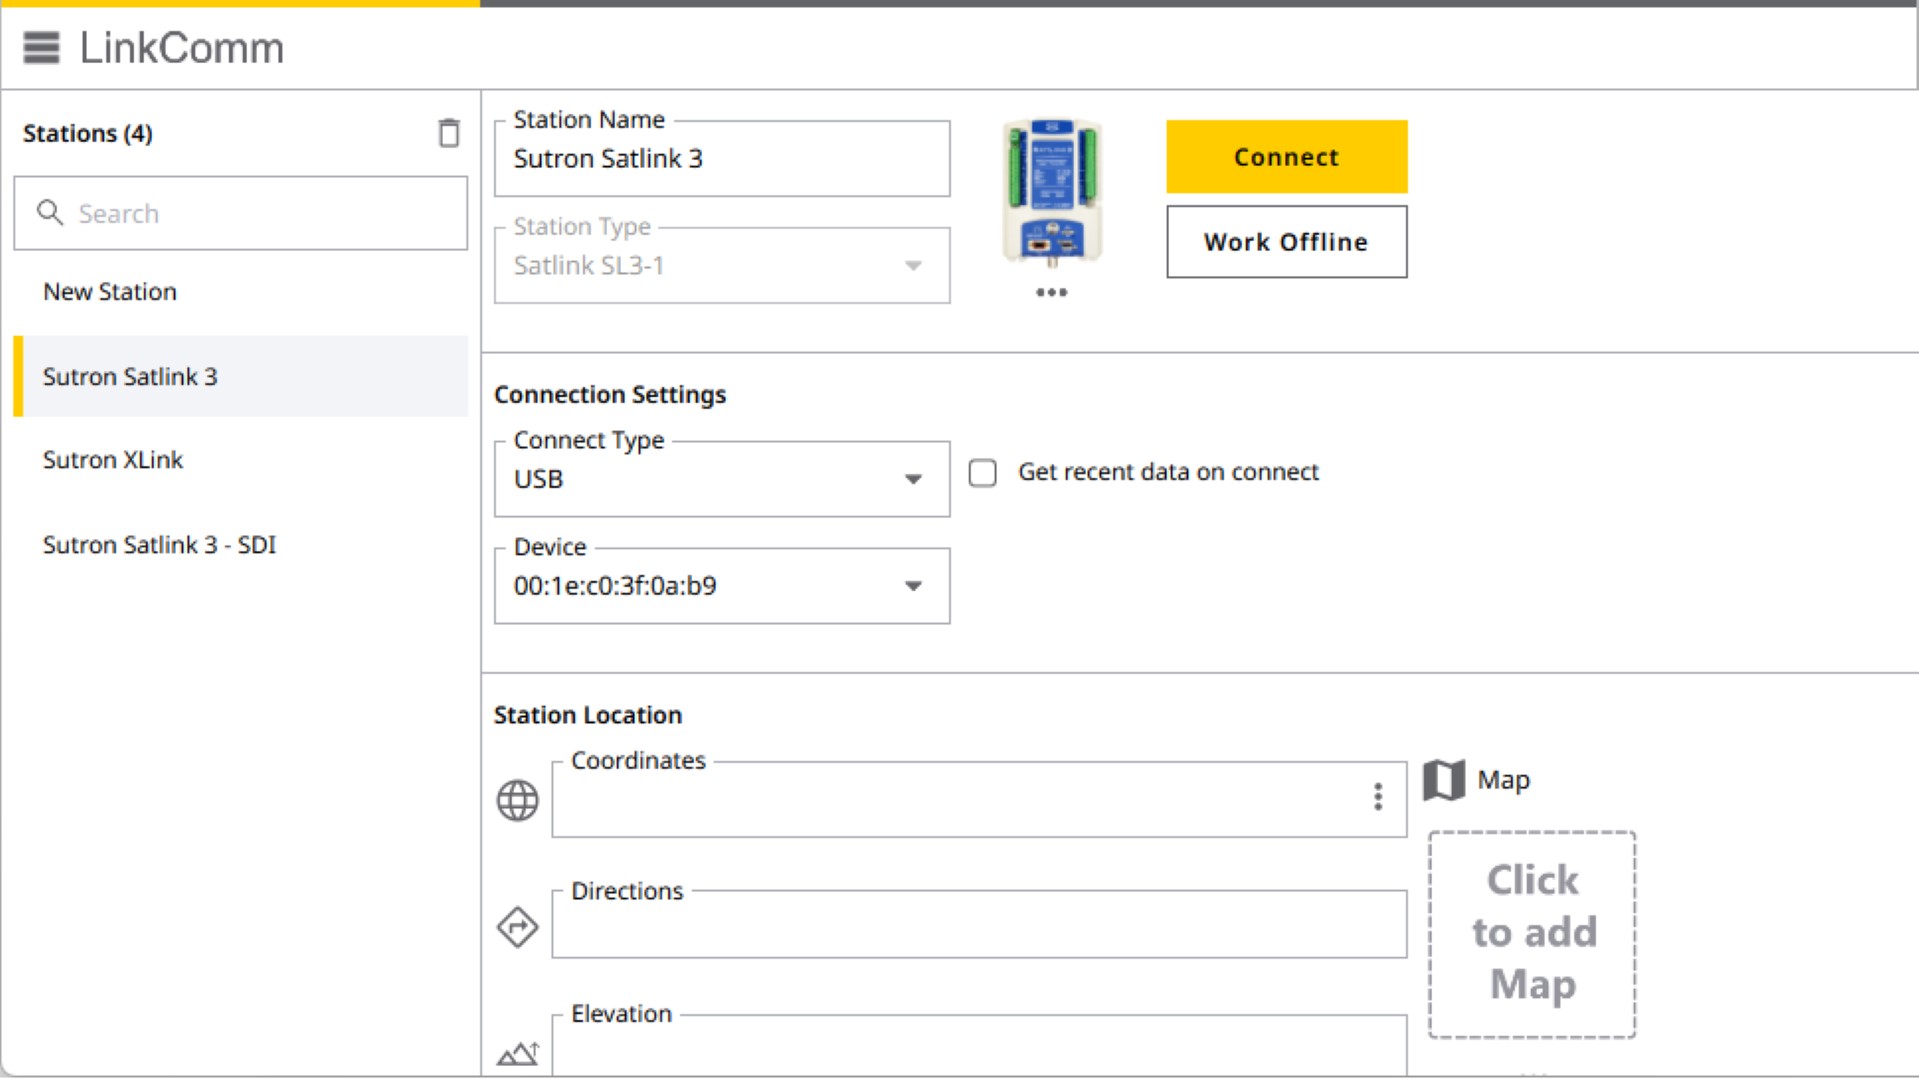
Task: Click the LinkComm title text
Action: point(181,48)
